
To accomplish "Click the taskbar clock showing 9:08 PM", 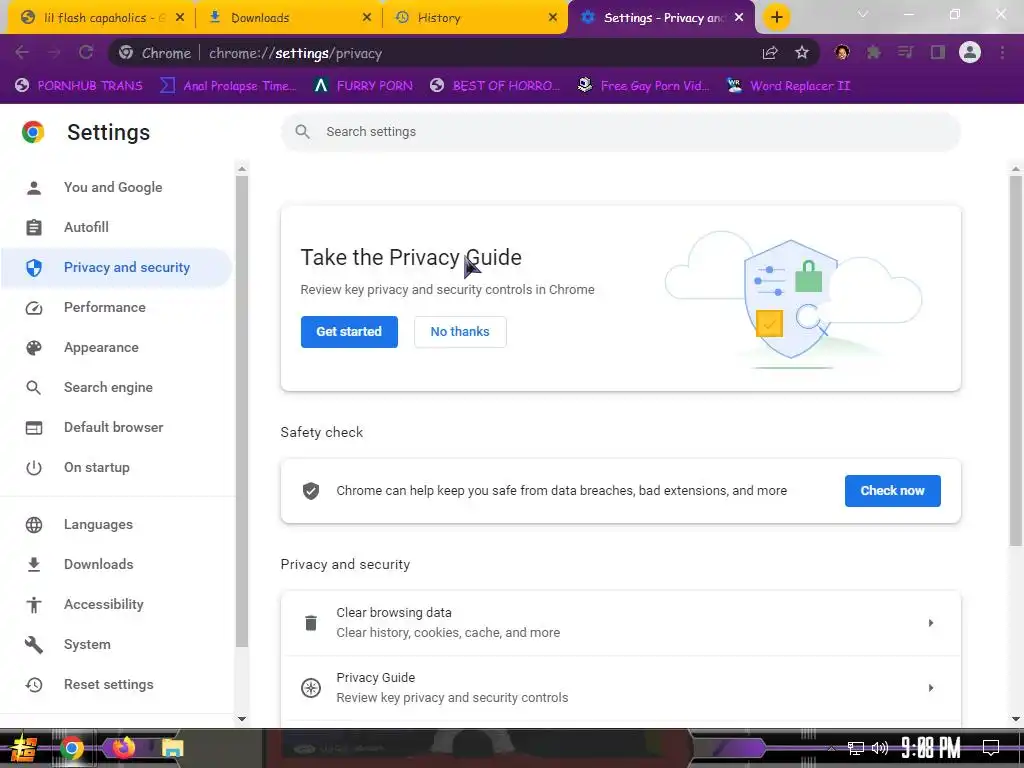I will [x=931, y=747].
